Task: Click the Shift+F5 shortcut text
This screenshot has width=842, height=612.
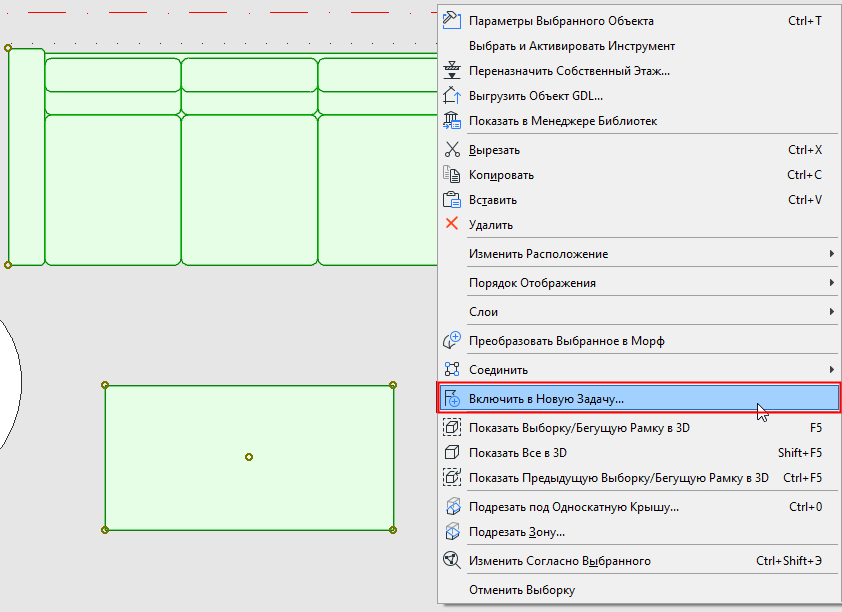Action: [800, 453]
